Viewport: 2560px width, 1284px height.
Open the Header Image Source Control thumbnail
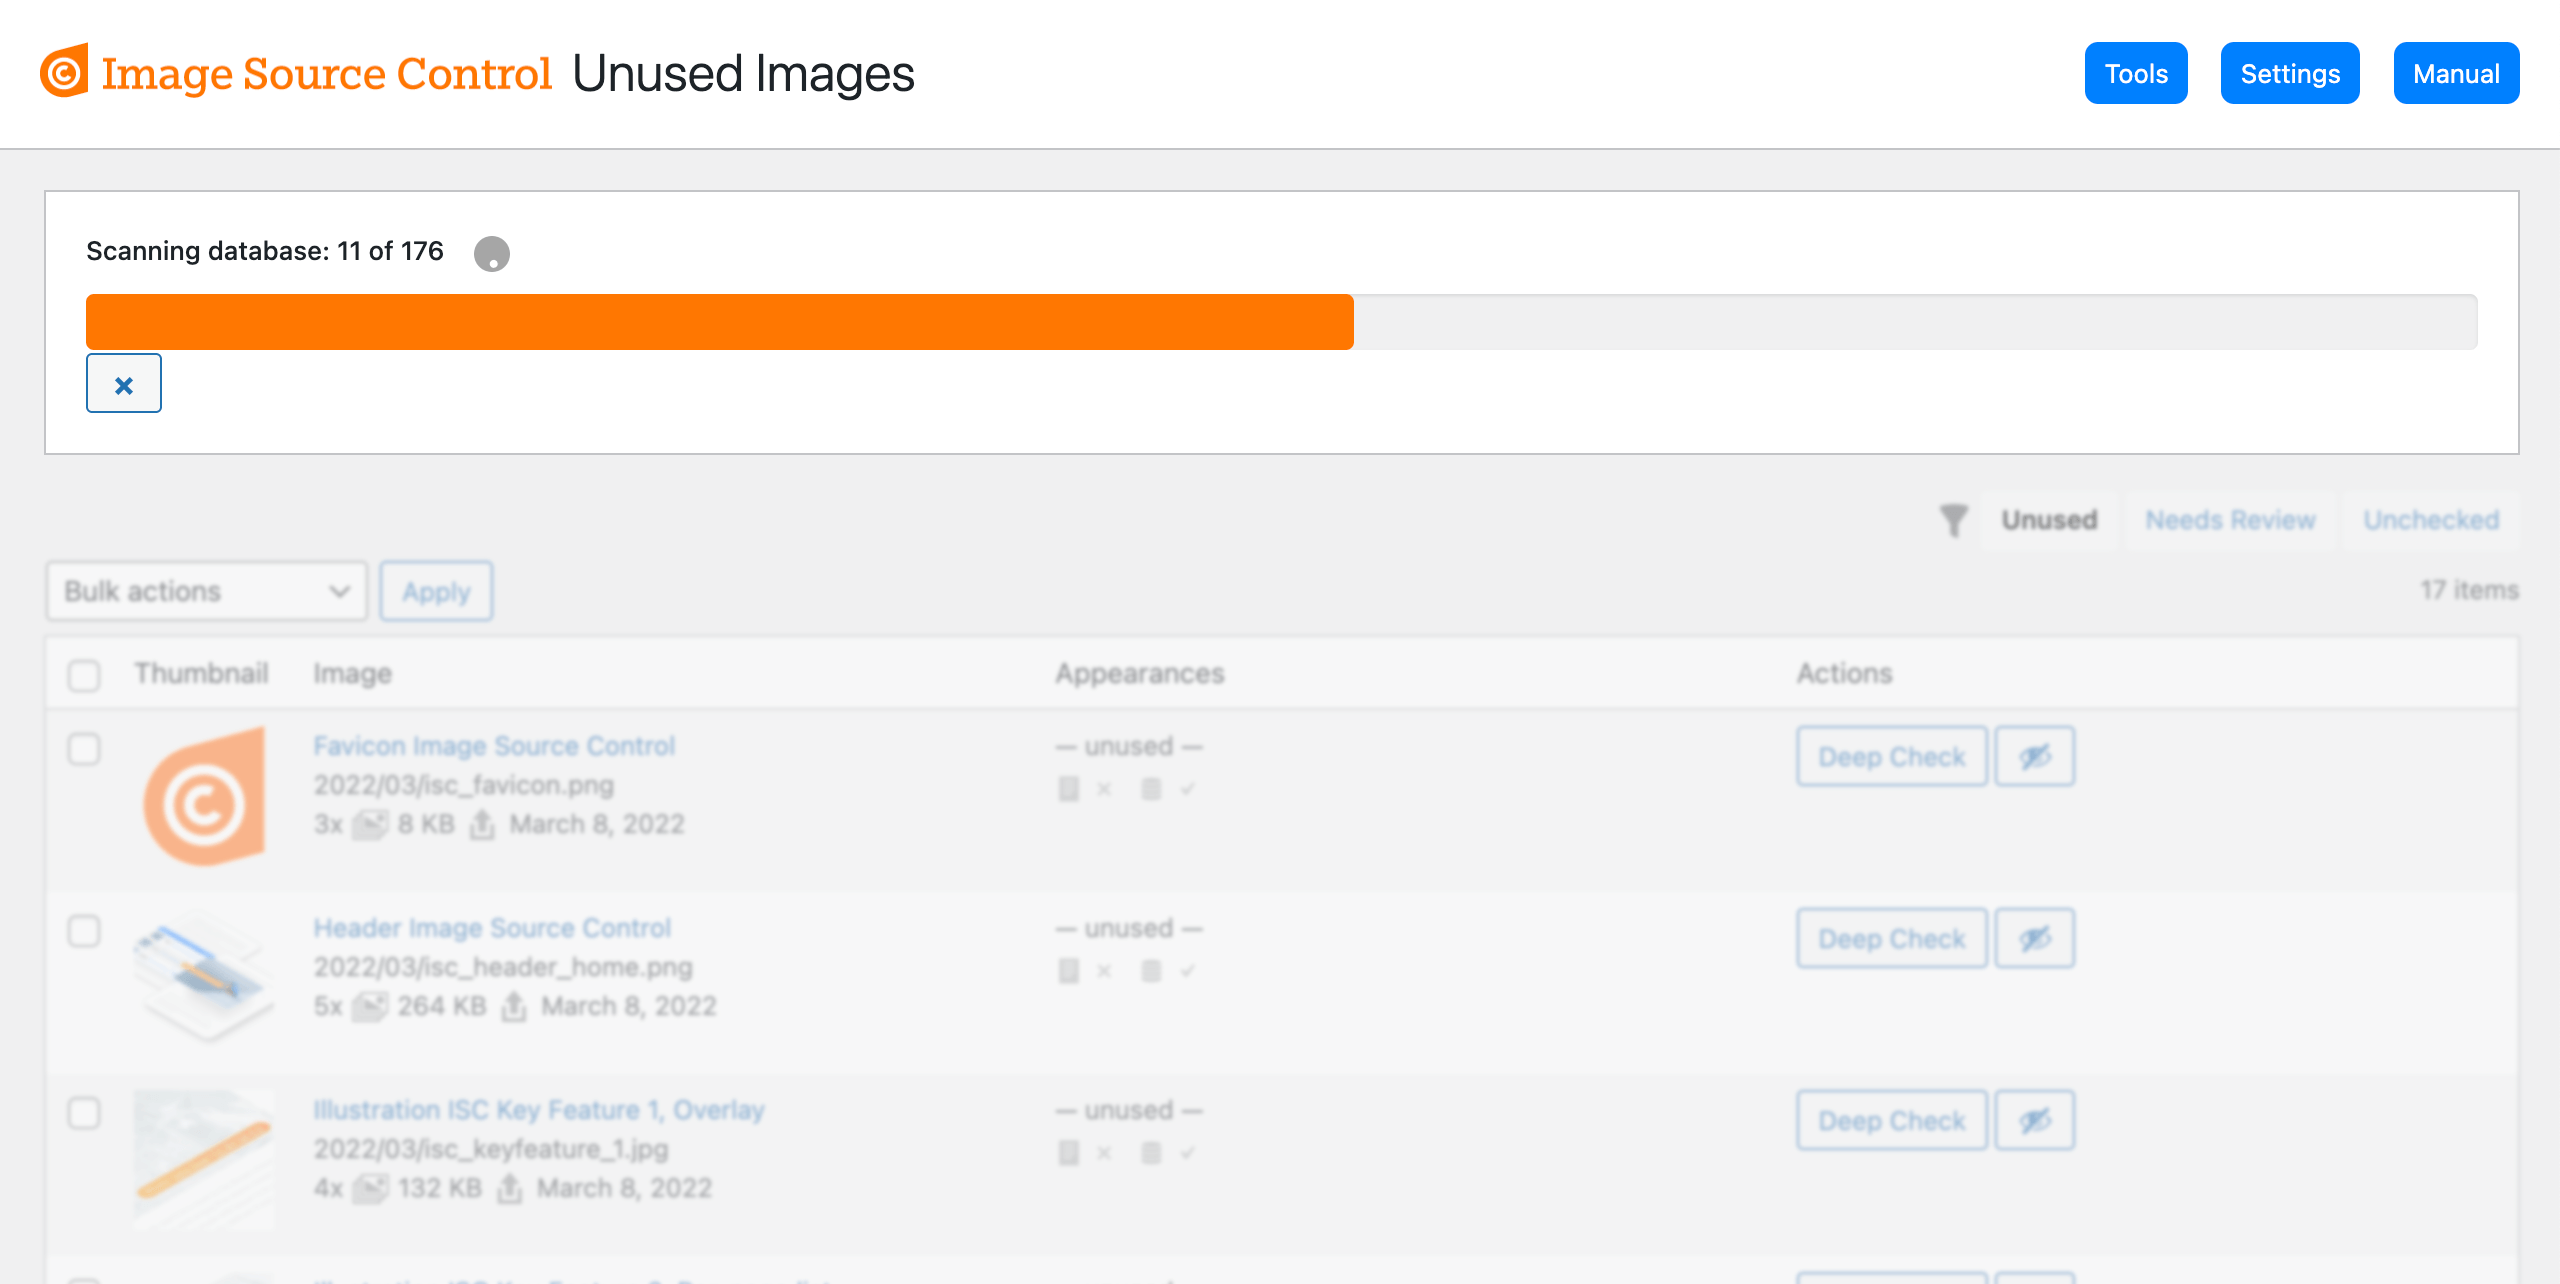(x=204, y=976)
